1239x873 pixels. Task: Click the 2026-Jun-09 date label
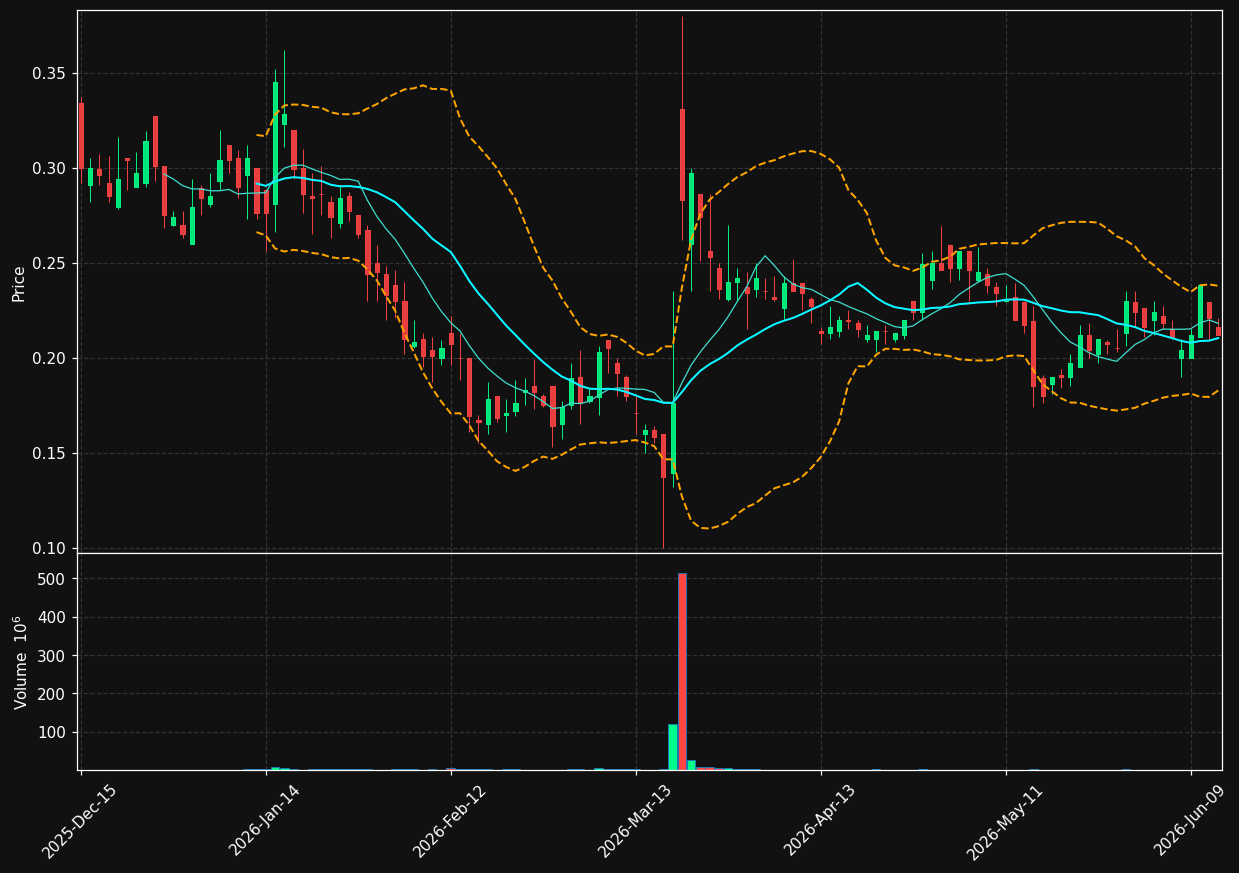[x=1189, y=821]
